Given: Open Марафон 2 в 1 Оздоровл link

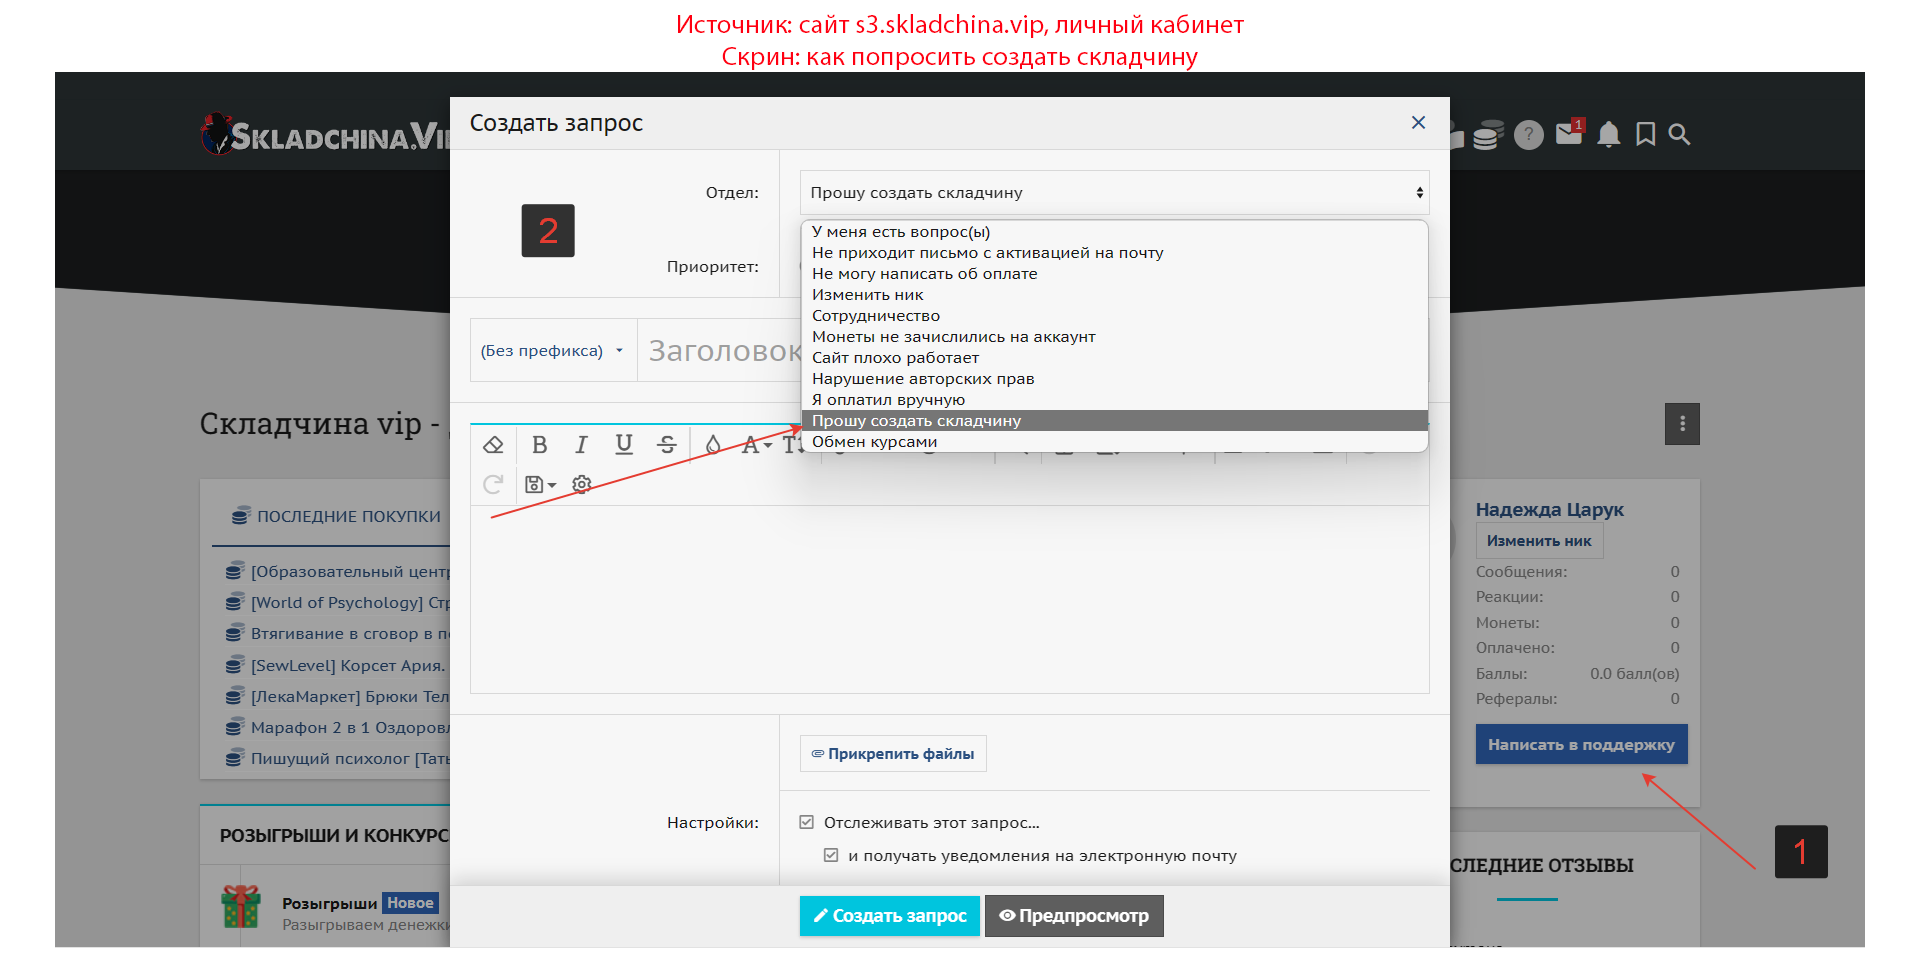Looking at the screenshot, I should point(351,727).
